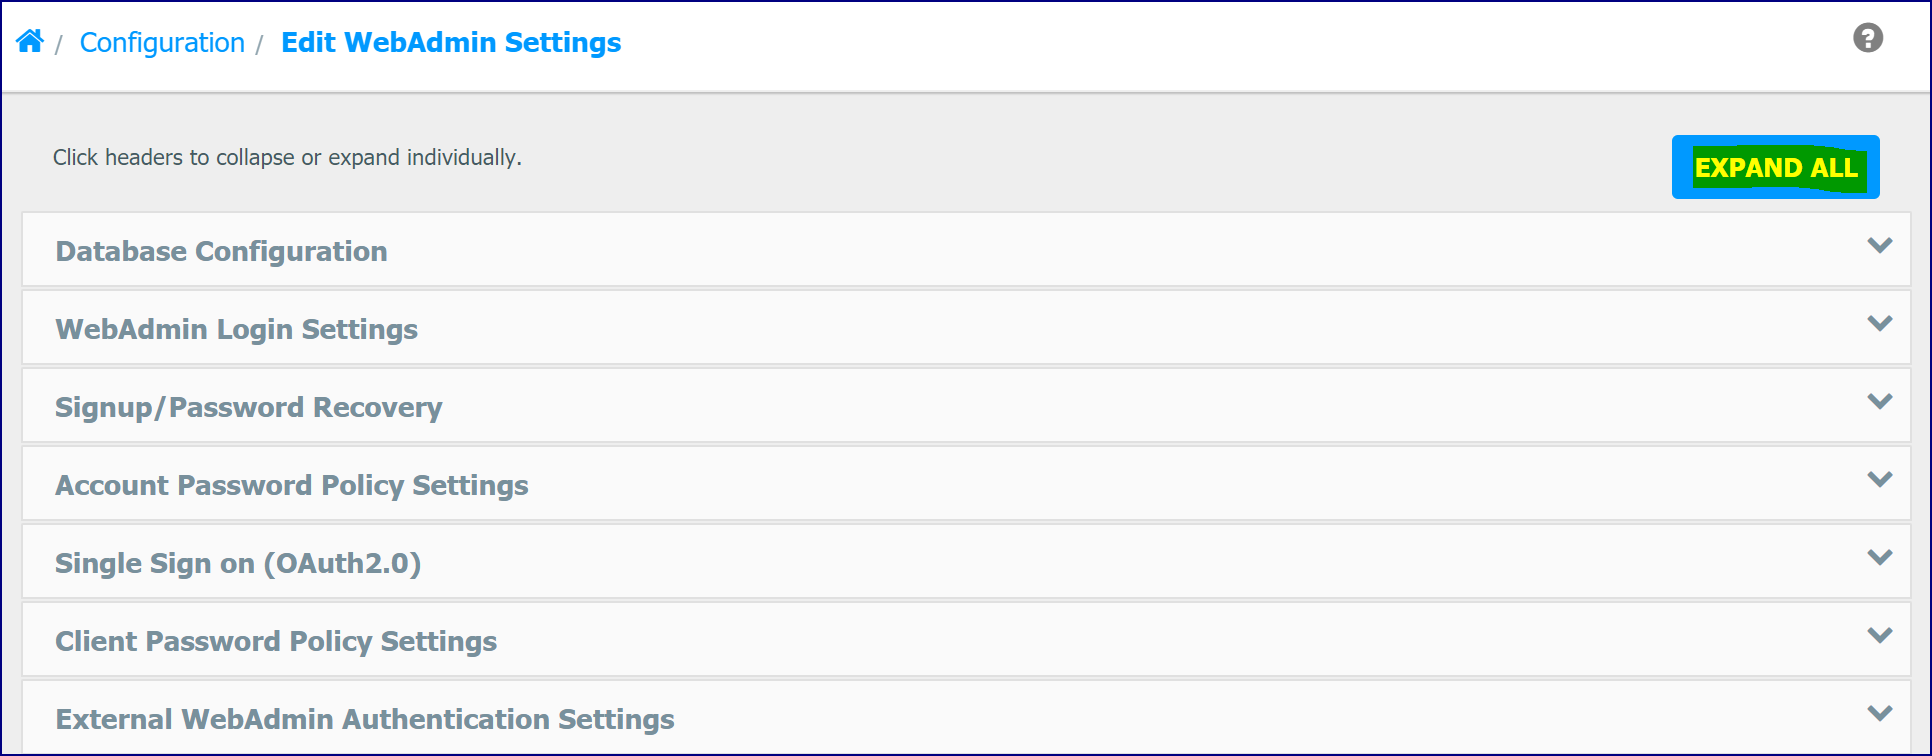Go to the home page icon
The height and width of the screenshot is (756, 1932).
[x=30, y=41]
